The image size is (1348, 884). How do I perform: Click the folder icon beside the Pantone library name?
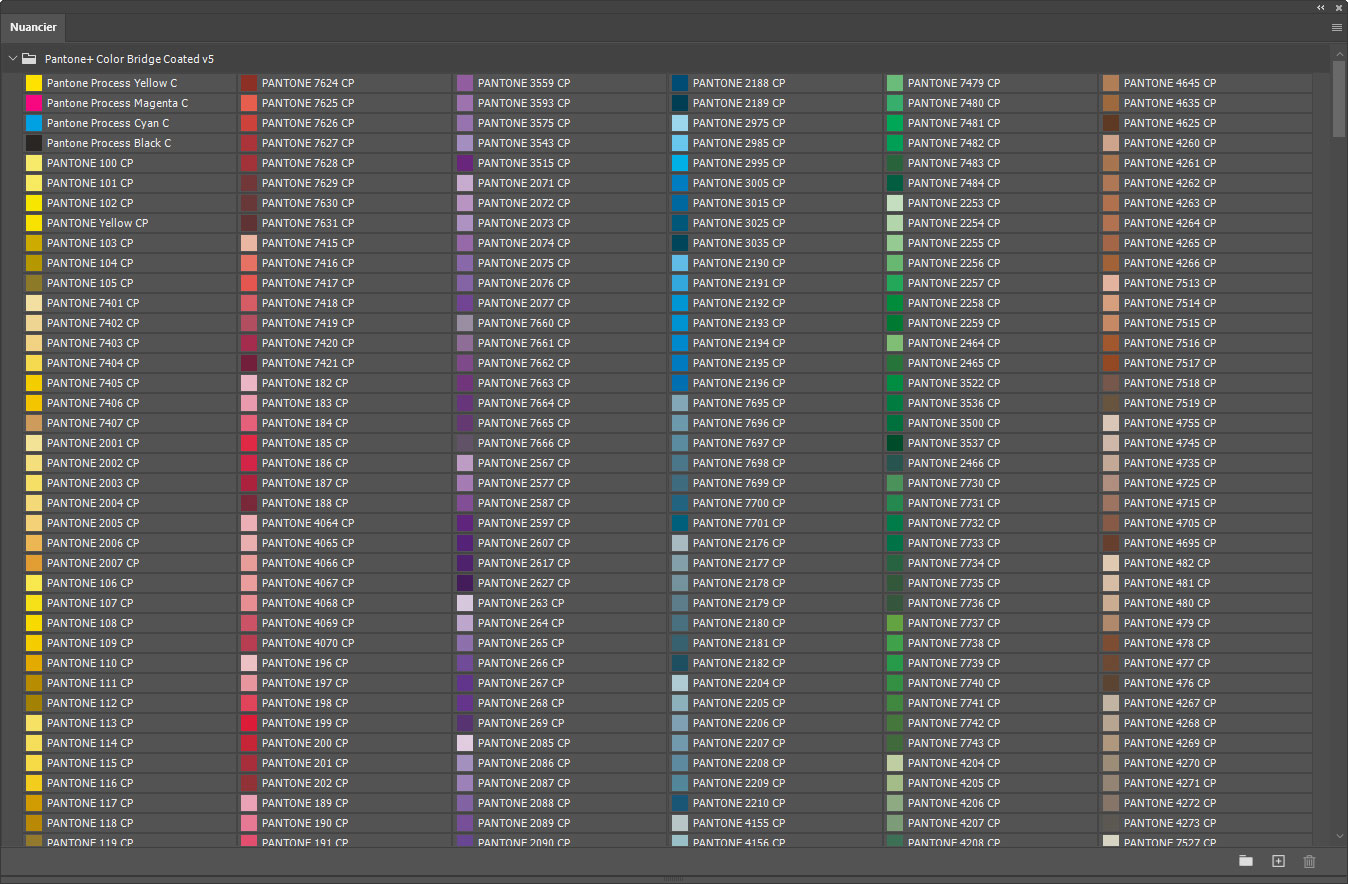(x=30, y=59)
